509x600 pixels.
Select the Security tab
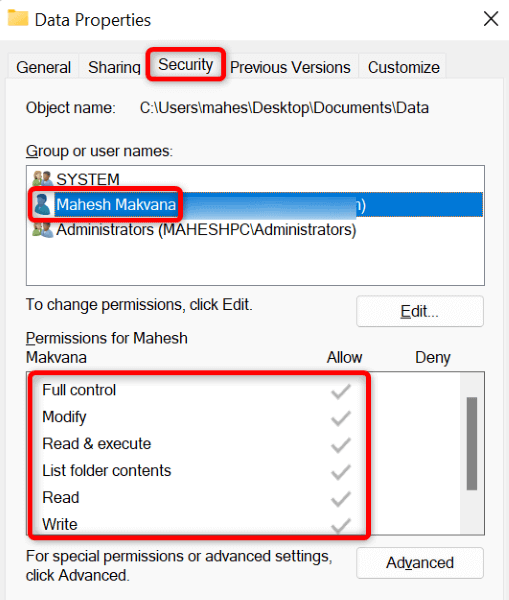coord(186,64)
